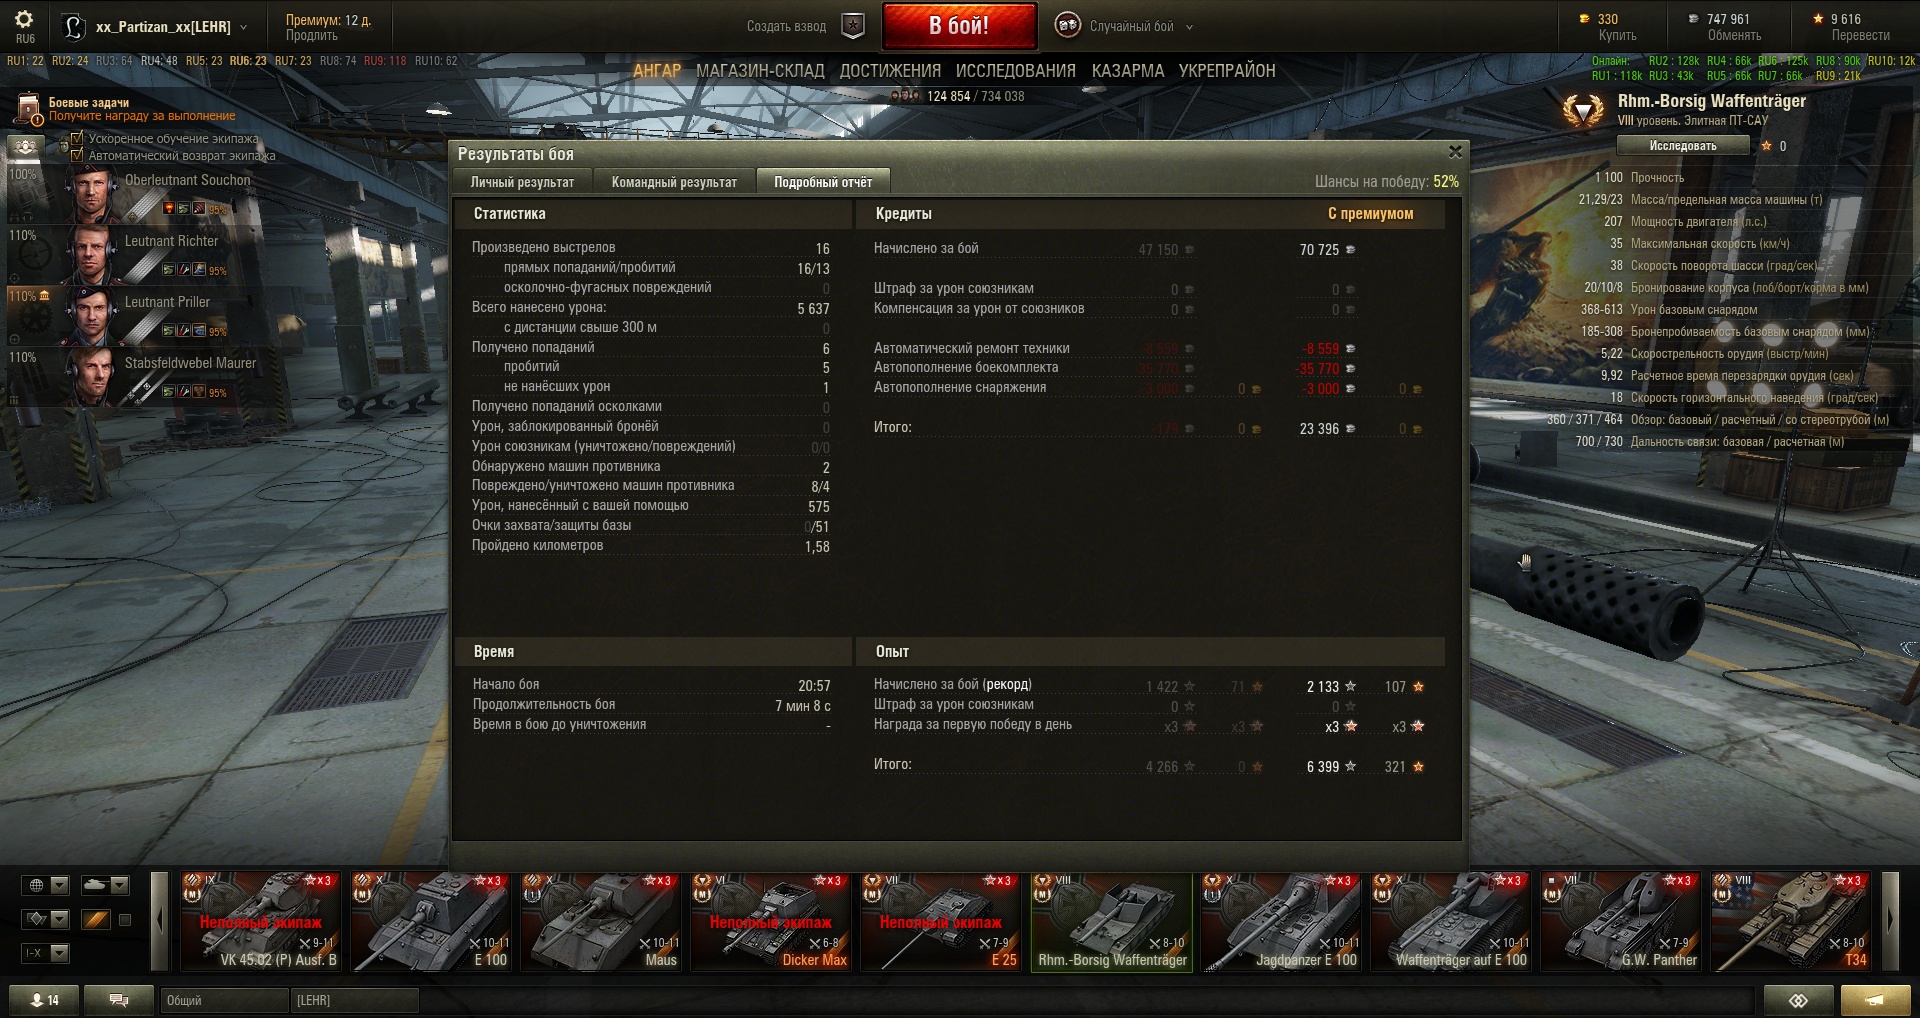Toggle the Ускоренное обучение экипажа checkbox
1920x1018 pixels.
tap(77, 139)
